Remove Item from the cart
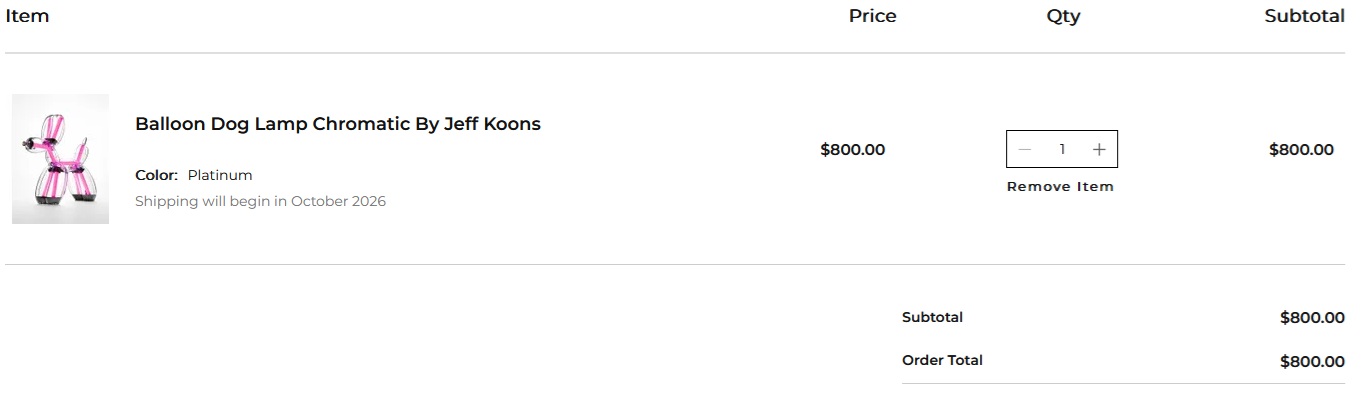This screenshot has height=400, width=1366. tap(1060, 187)
